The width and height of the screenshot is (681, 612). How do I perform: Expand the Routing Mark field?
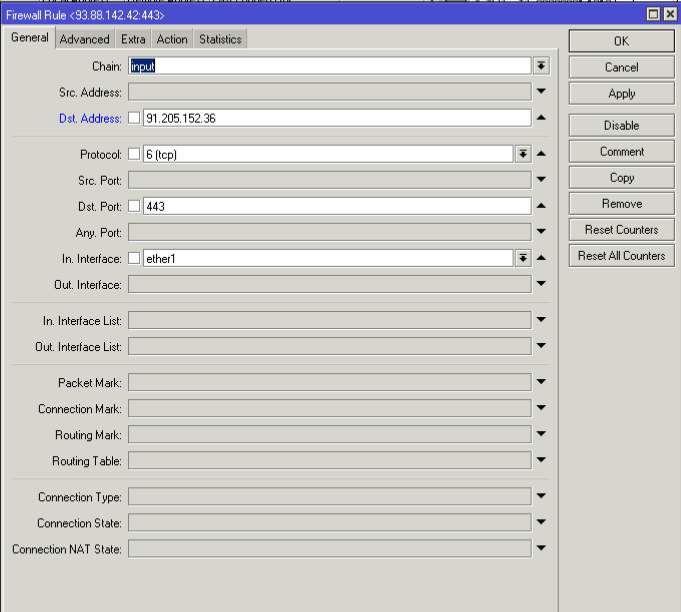pos(541,433)
